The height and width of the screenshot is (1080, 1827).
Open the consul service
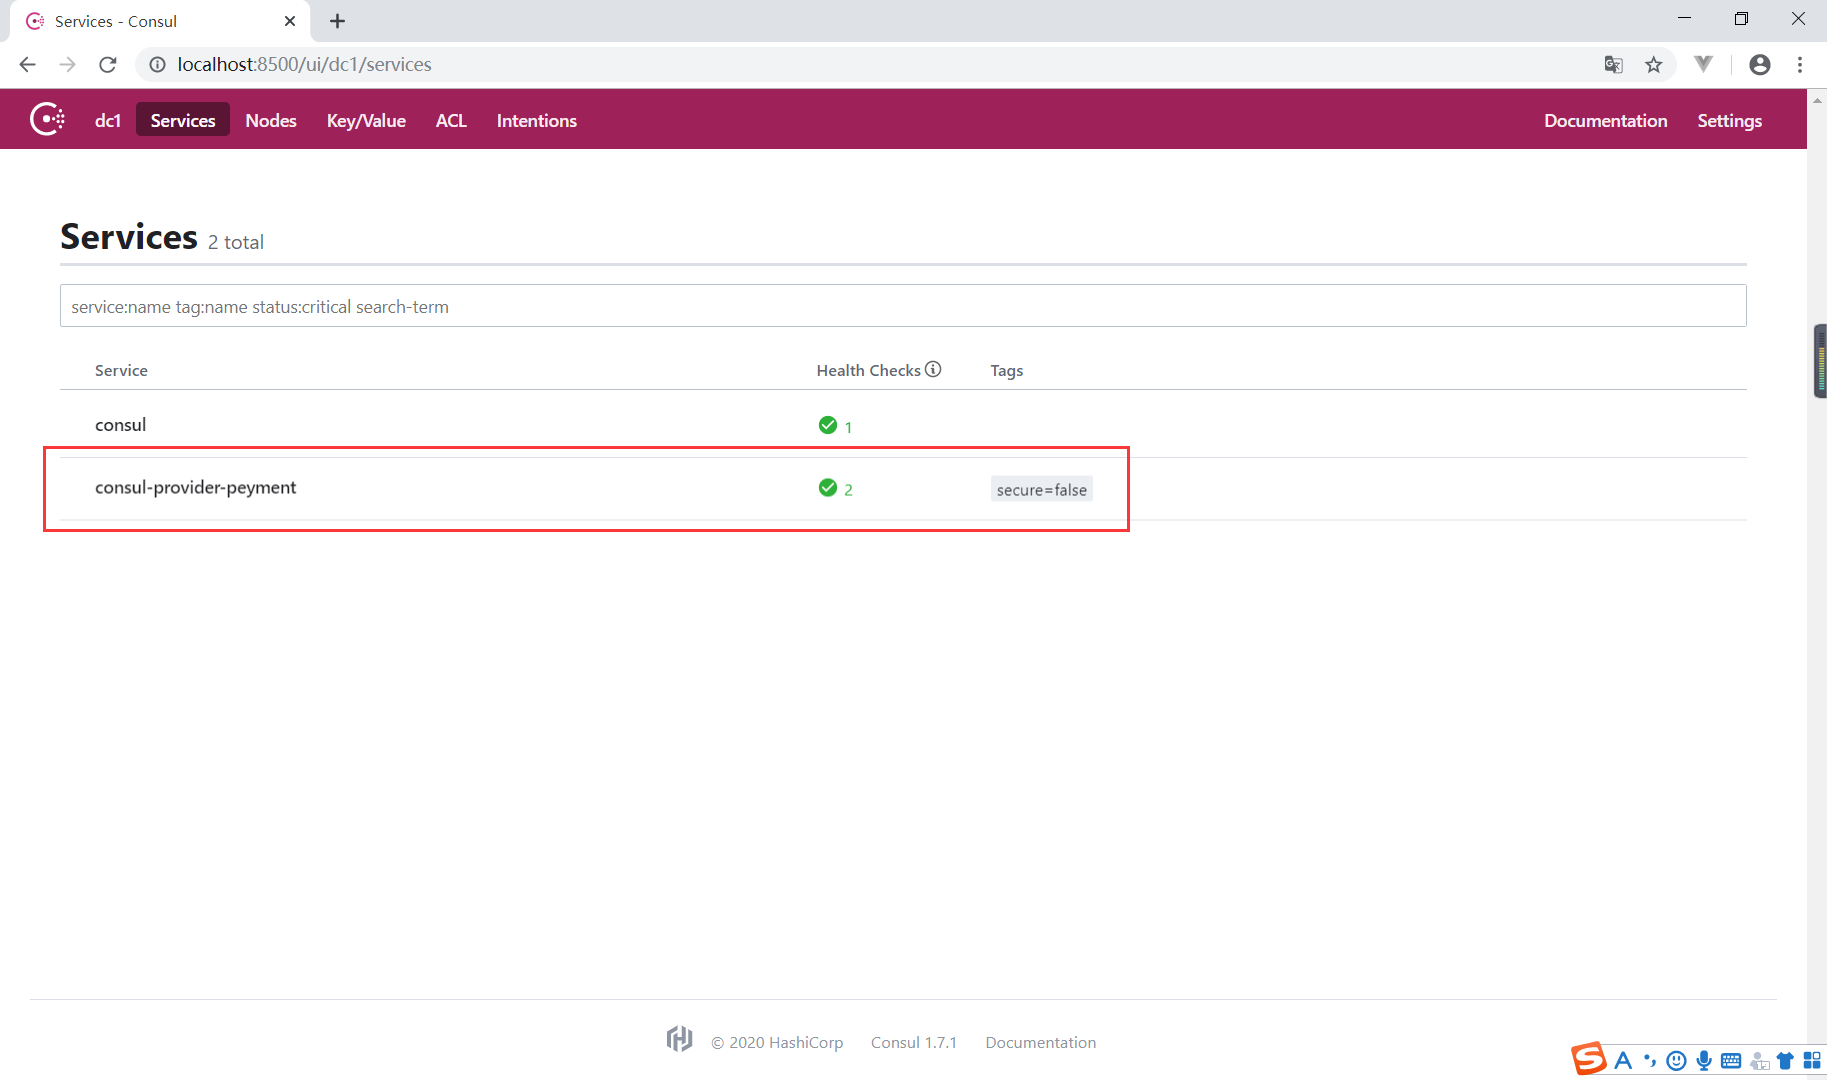(x=121, y=424)
